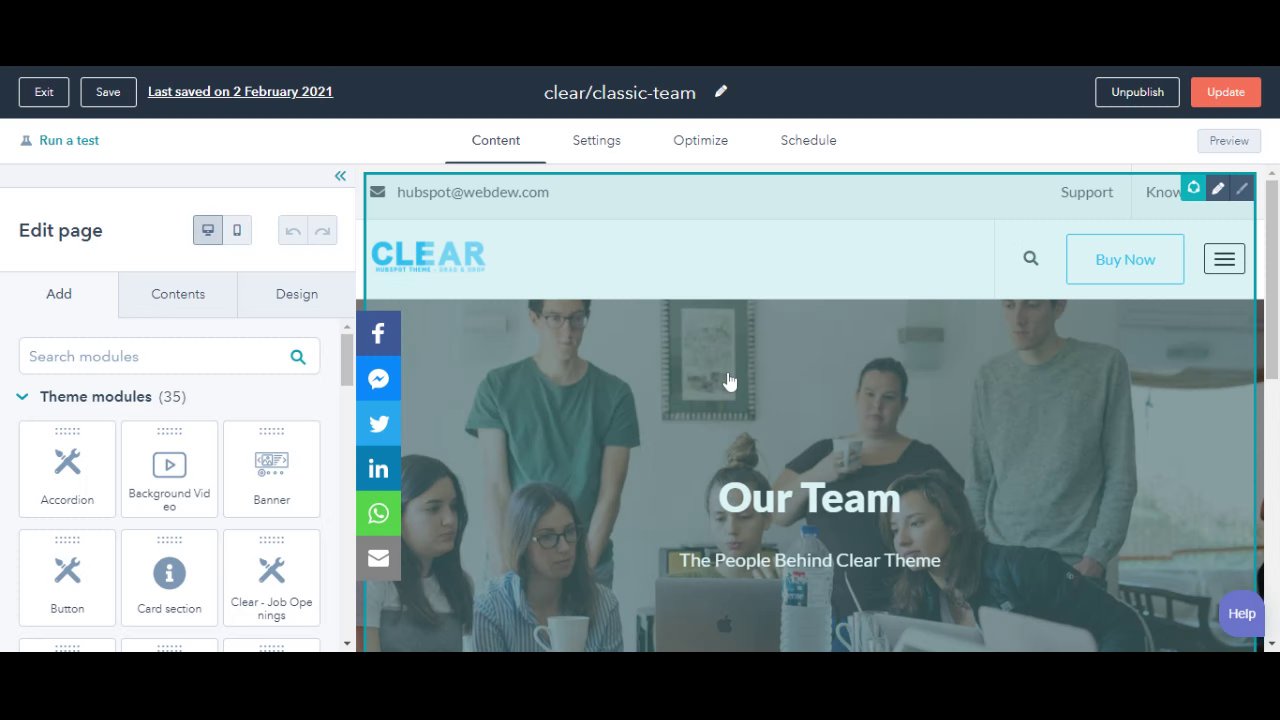Collapse the Theme modules section

22,397
